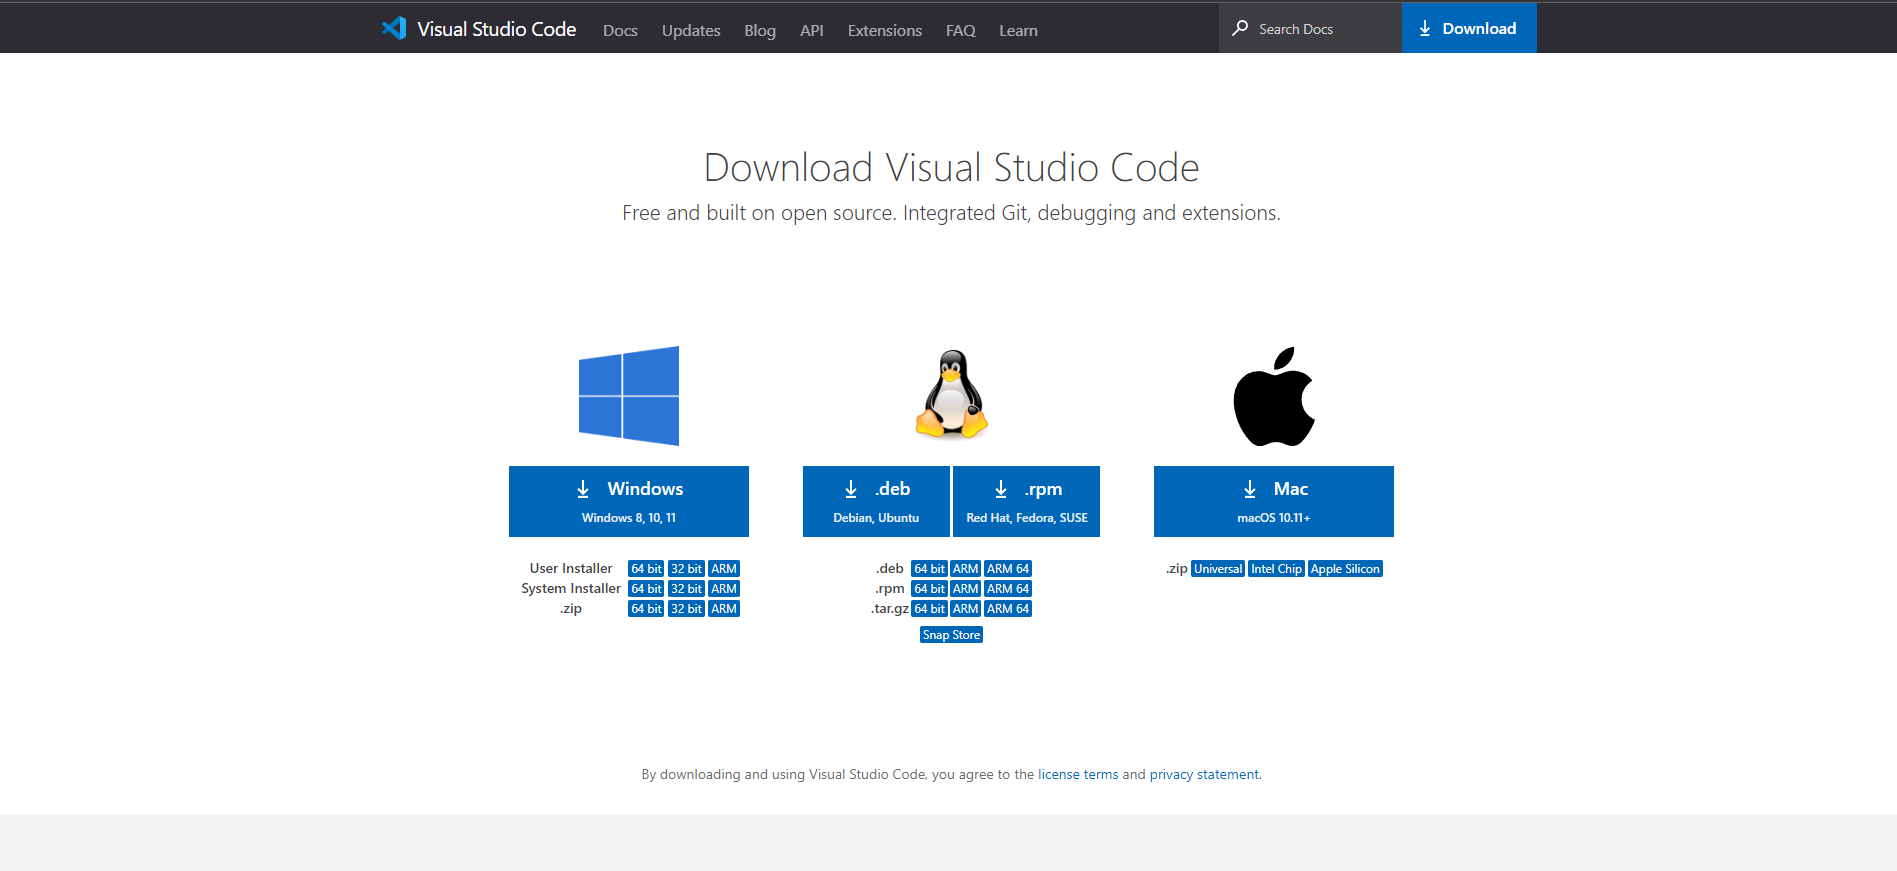This screenshot has height=871, width=1897.
Task: Click the Visual Studio Code logo icon
Action: pyautogui.click(x=394, y=28)
